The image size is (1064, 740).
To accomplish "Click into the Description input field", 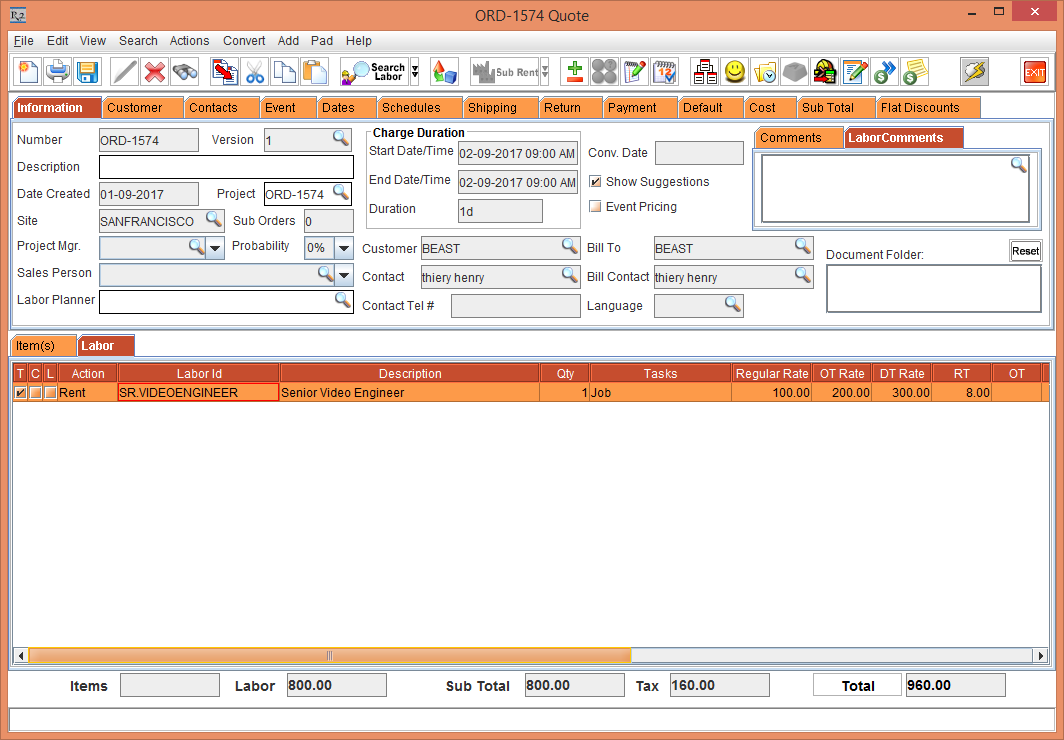I will [226, 167].
